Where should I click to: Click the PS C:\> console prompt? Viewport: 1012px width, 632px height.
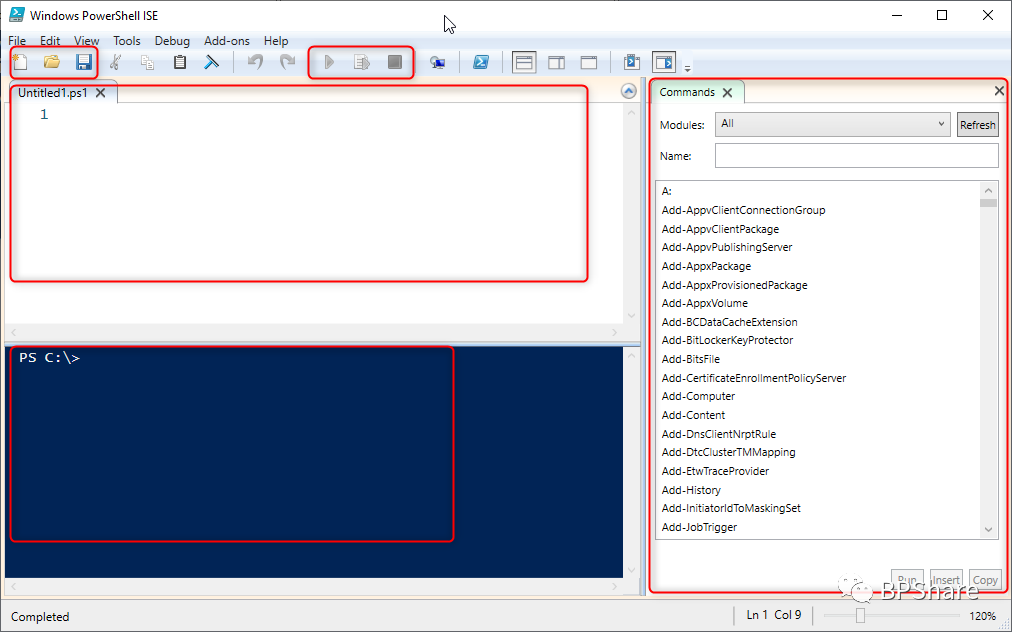point(50,358)
